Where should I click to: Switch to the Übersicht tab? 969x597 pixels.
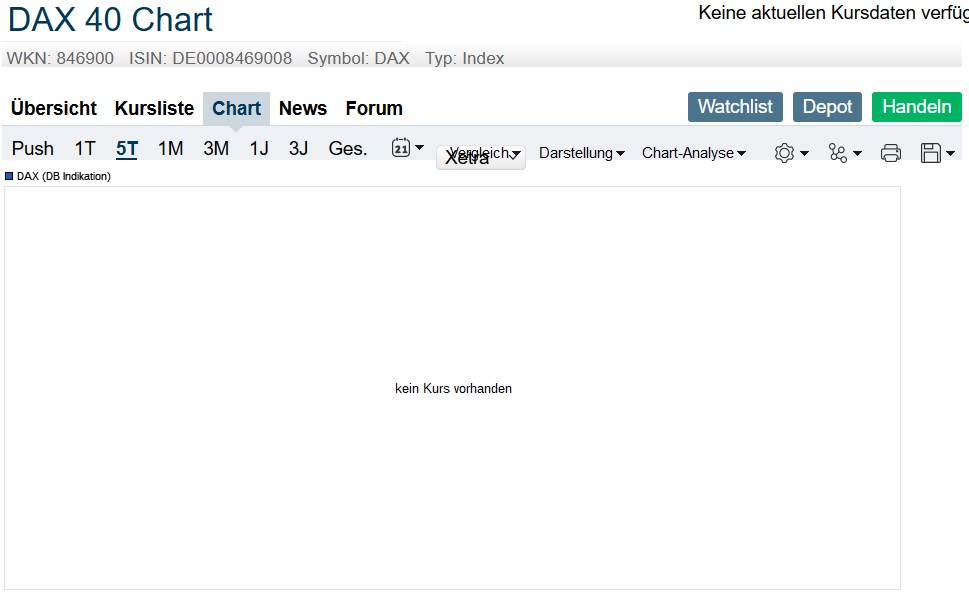tap(54, 108)
